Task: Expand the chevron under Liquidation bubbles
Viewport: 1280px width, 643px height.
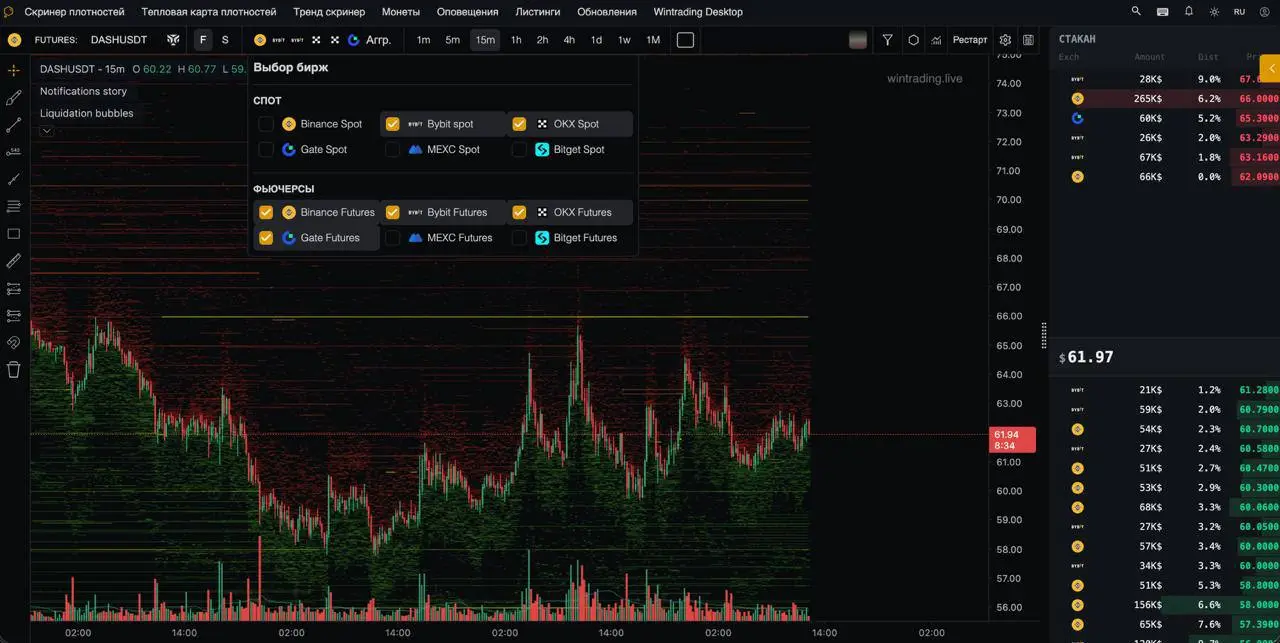Action: click(46, 131)
